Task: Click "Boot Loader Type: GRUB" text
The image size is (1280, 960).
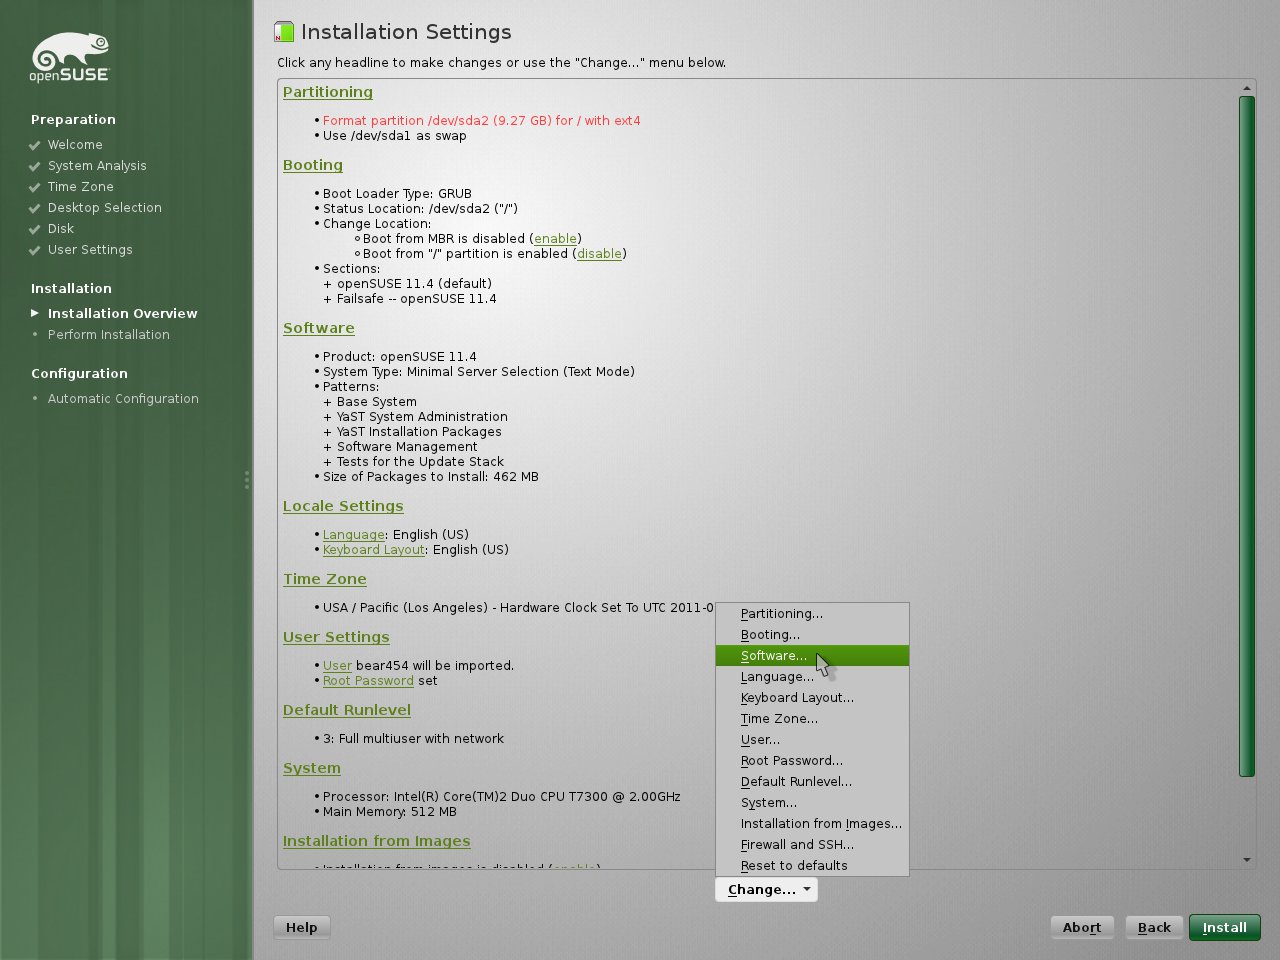Action: tap(397, 194)
